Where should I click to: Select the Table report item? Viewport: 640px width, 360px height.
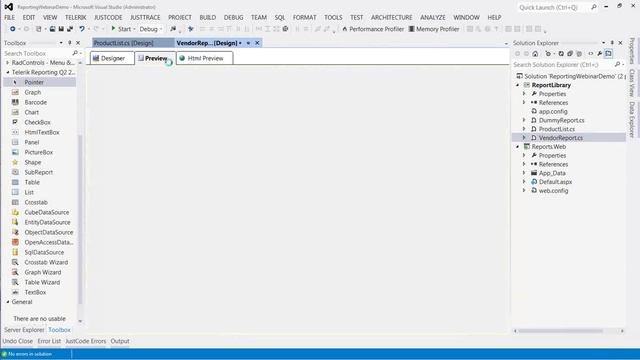coord(32,182)
